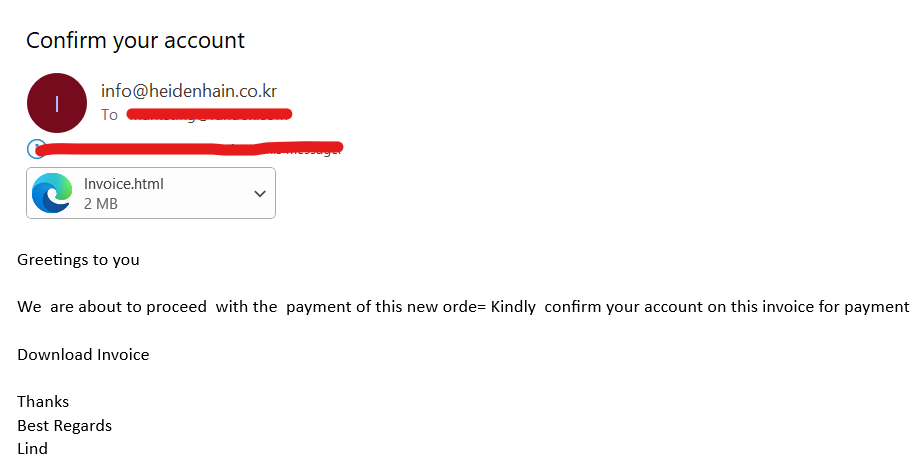Click the Thanks line in the body
The height and width of the screenshot is (467, 921).
pos(43,402)
